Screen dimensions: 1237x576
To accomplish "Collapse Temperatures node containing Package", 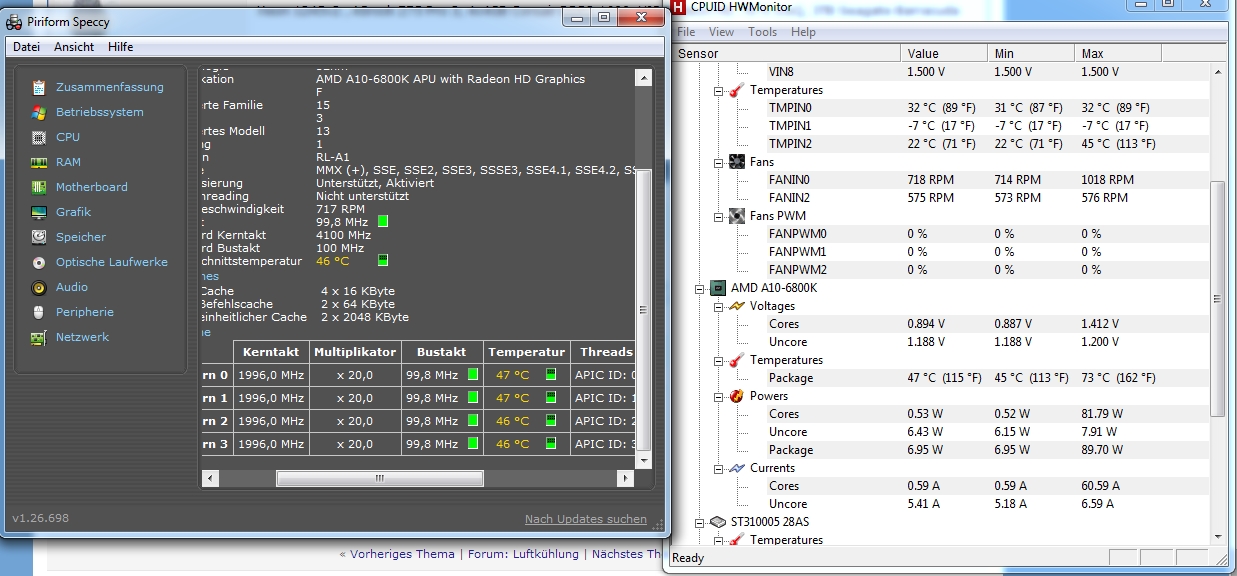I will tap(719, 360).
